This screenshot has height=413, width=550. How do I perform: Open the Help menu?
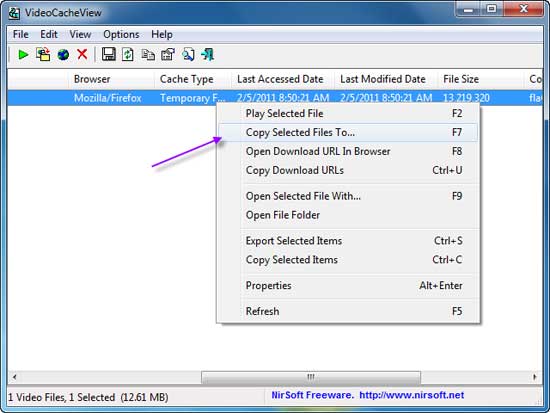162,34
